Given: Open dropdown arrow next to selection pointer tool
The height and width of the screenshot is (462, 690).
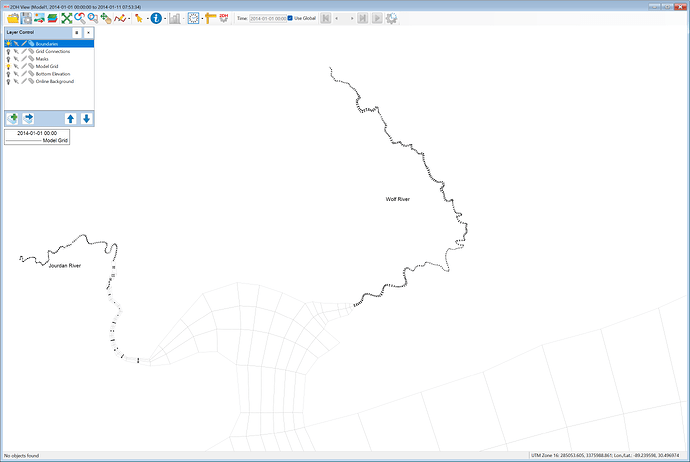Looking at the screenshot, I should point(147,18).
